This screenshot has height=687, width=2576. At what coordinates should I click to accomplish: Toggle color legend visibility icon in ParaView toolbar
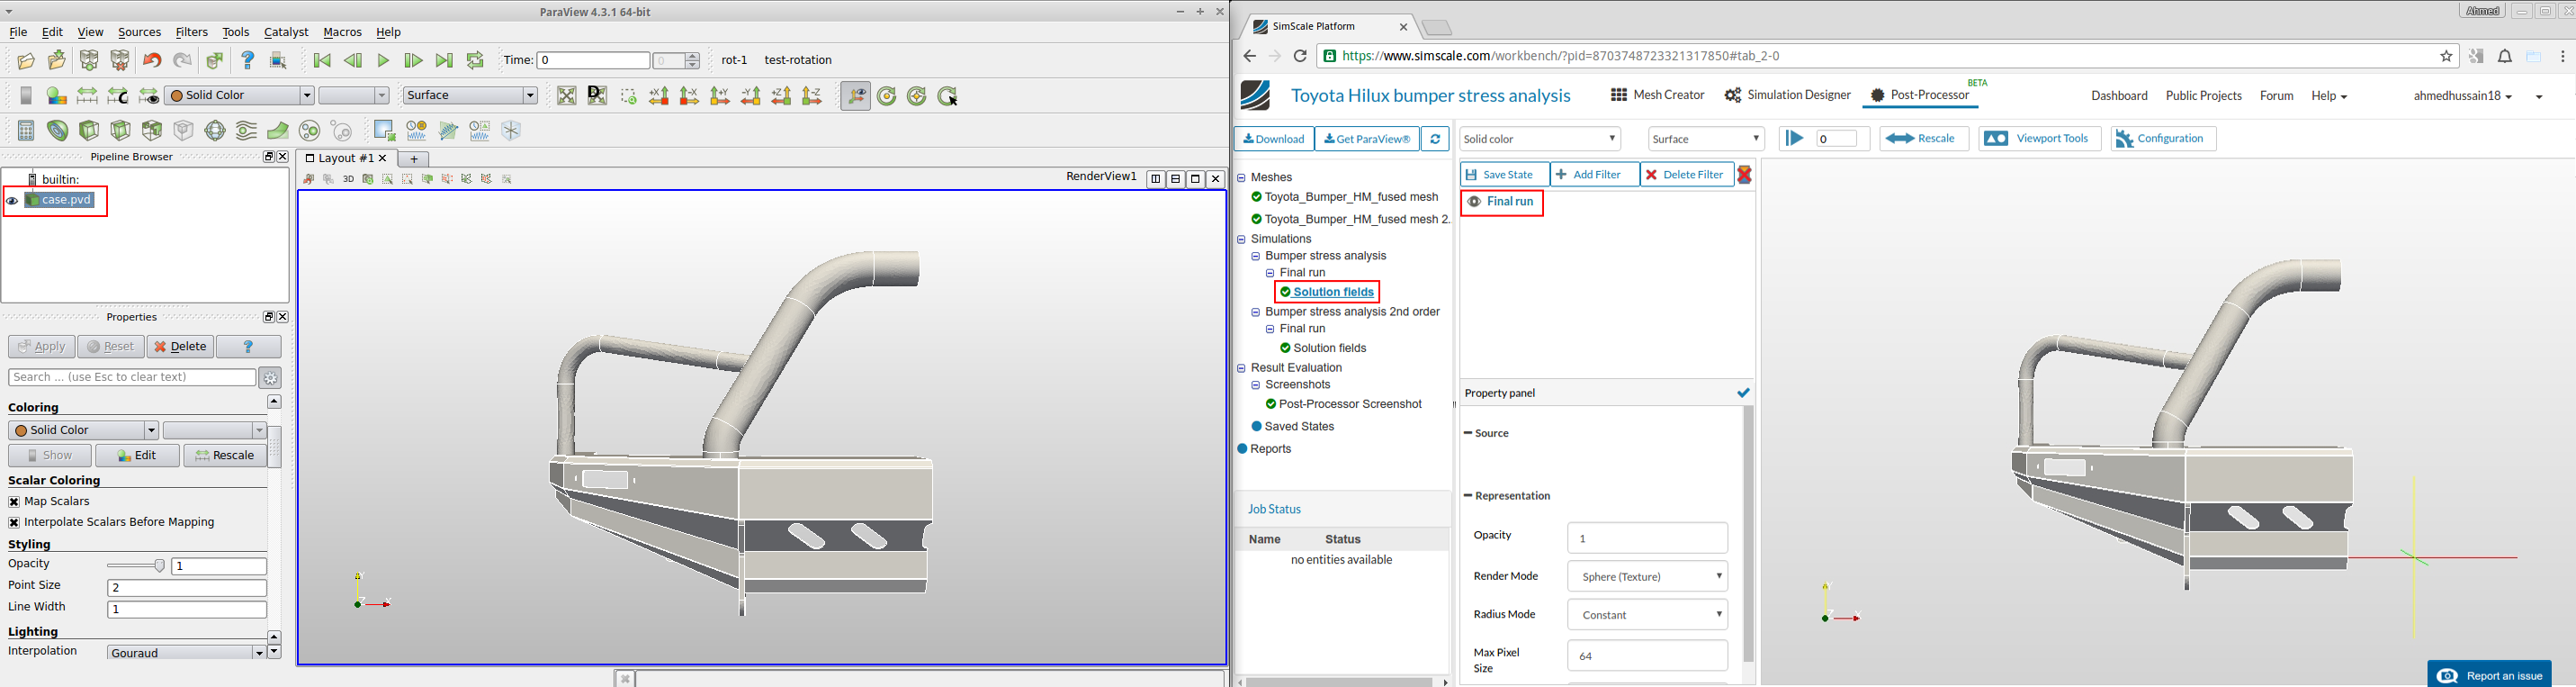click(x=26, y=96)
